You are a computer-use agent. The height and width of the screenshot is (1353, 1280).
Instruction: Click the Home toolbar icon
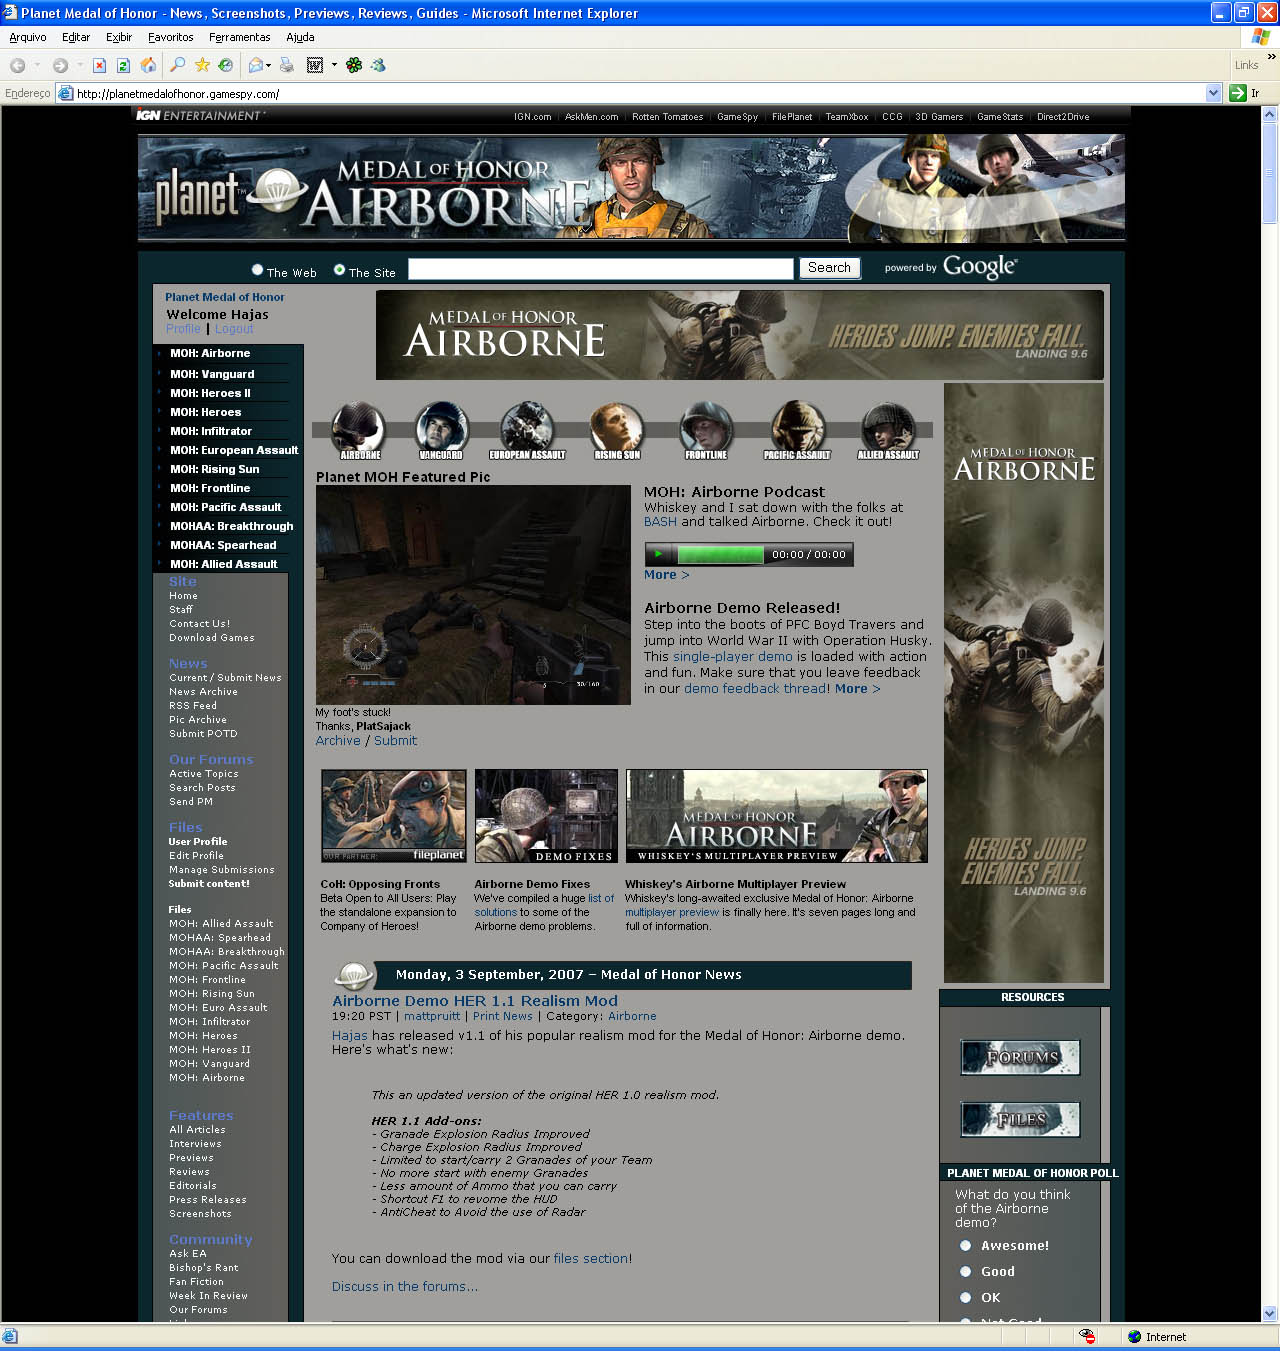(148, 65)
